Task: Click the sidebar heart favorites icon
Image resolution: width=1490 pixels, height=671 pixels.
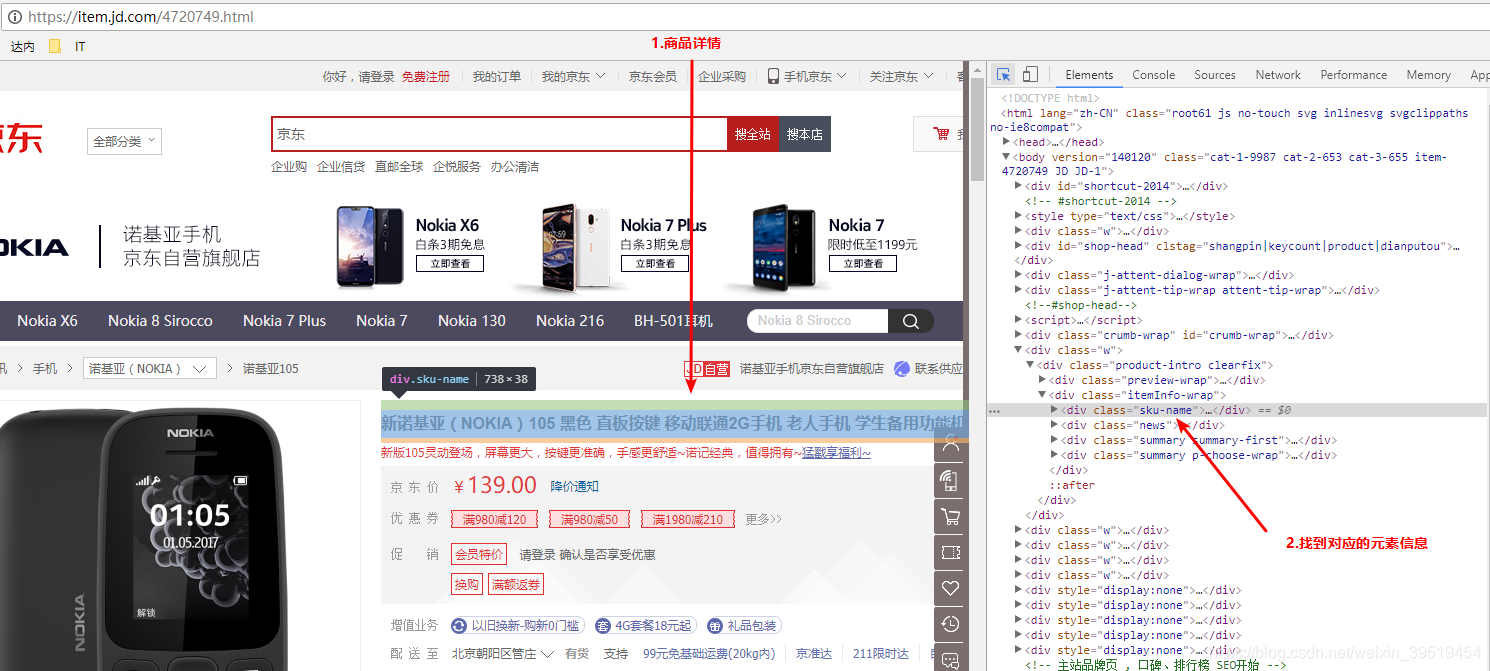Action: pos(950,588)
